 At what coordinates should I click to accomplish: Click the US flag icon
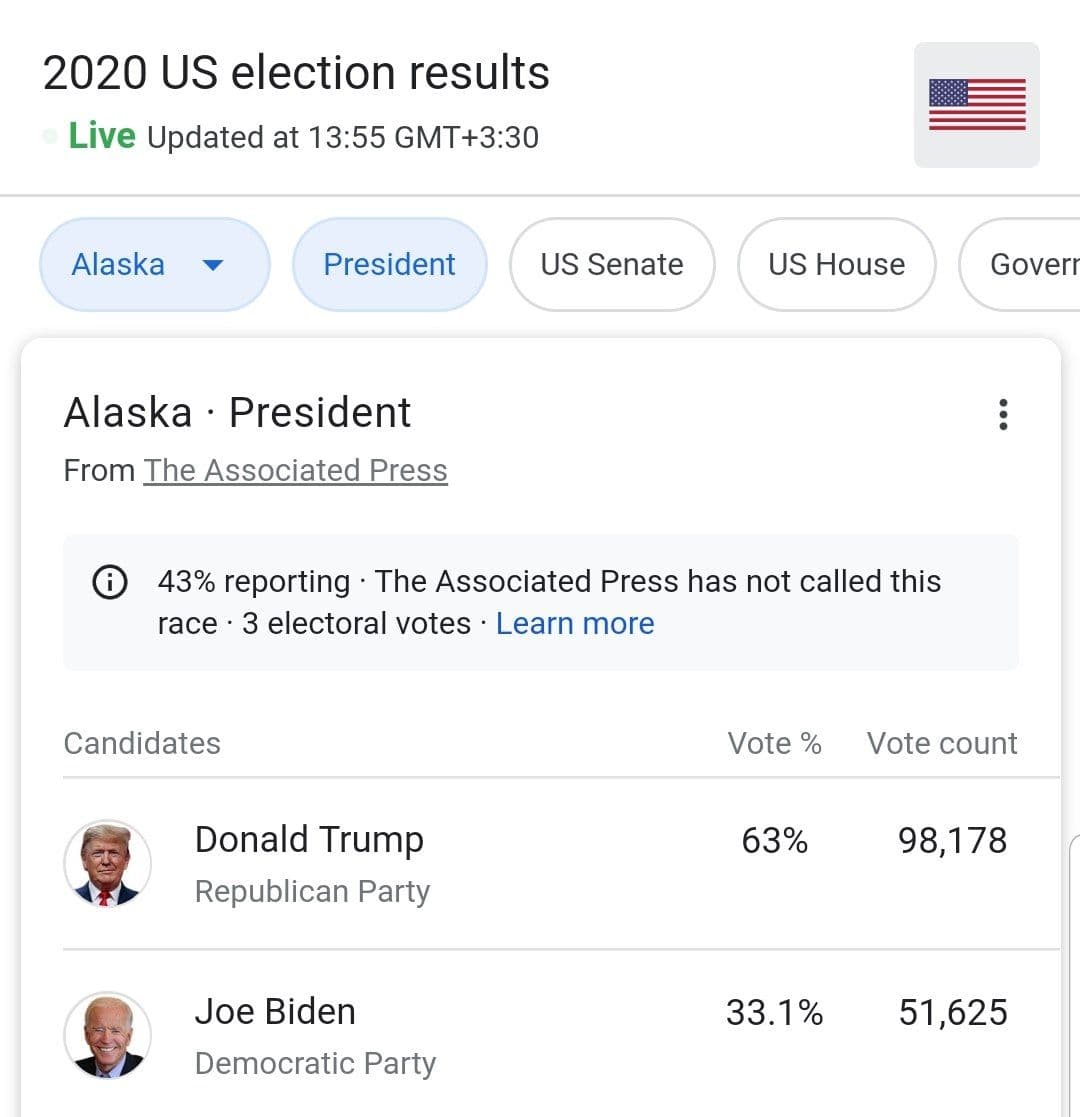click(977, 105)
